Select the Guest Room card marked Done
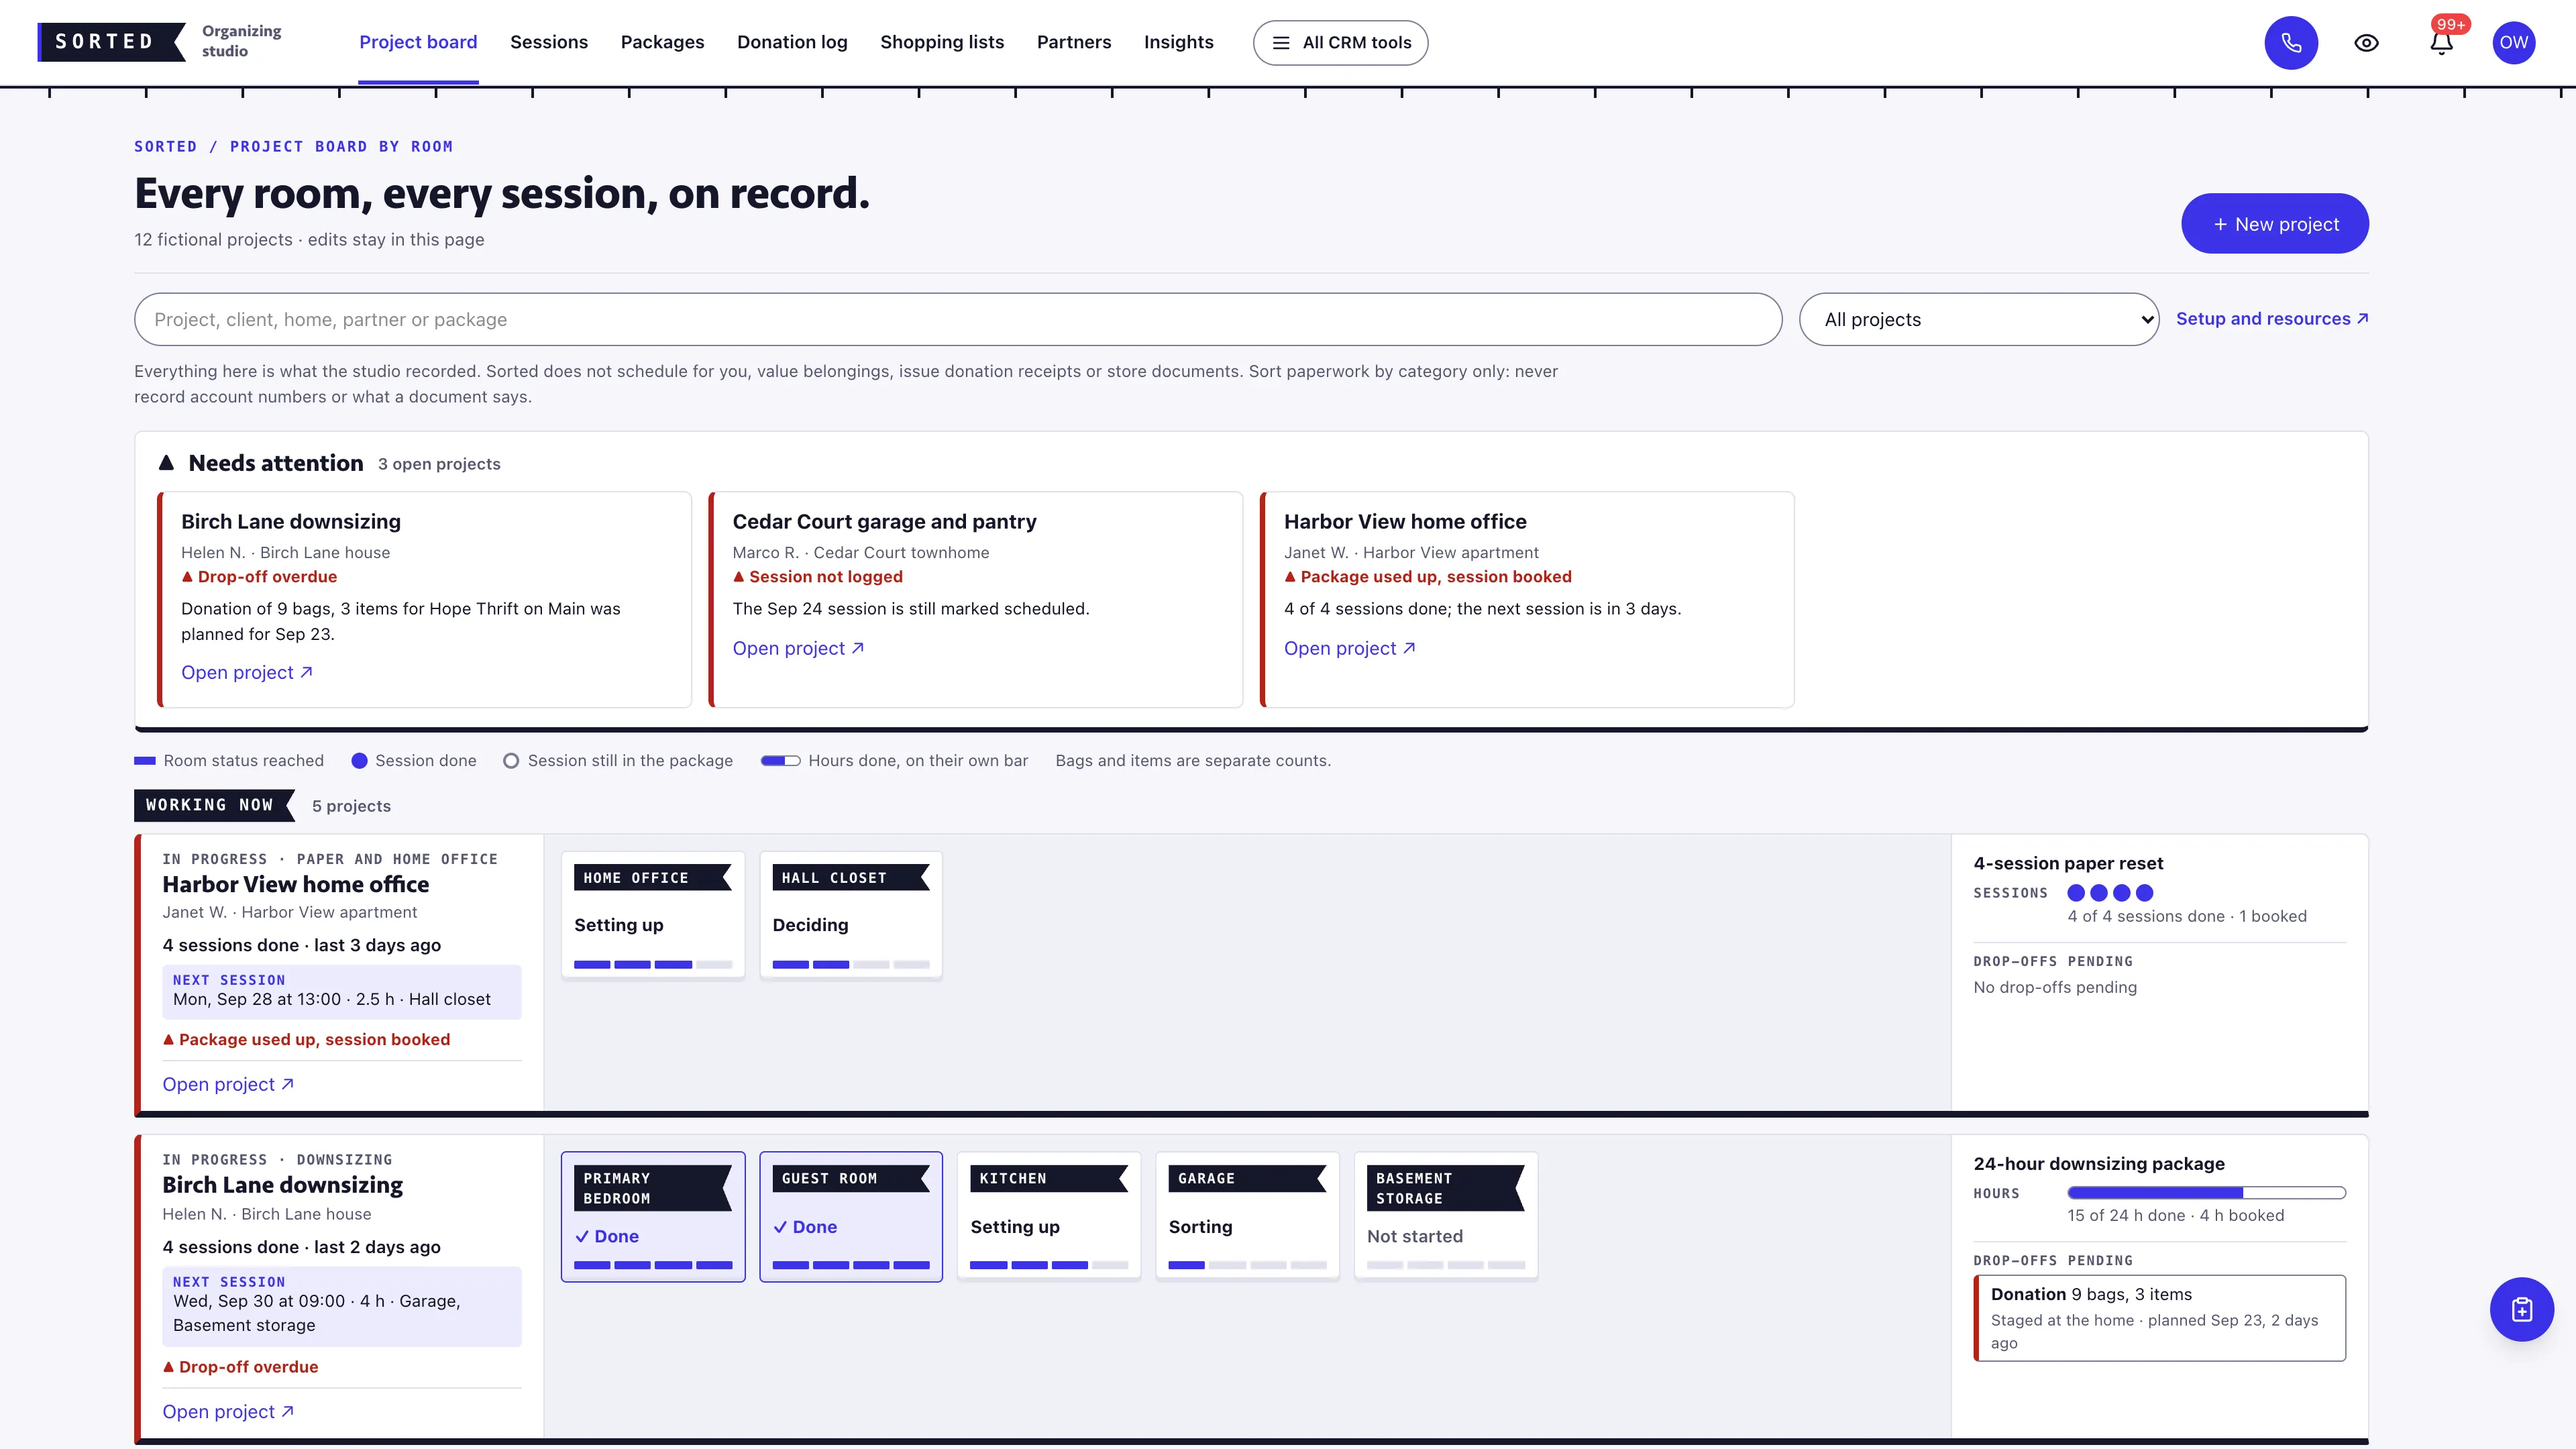2576x1449 pixels. (851, 1216)
